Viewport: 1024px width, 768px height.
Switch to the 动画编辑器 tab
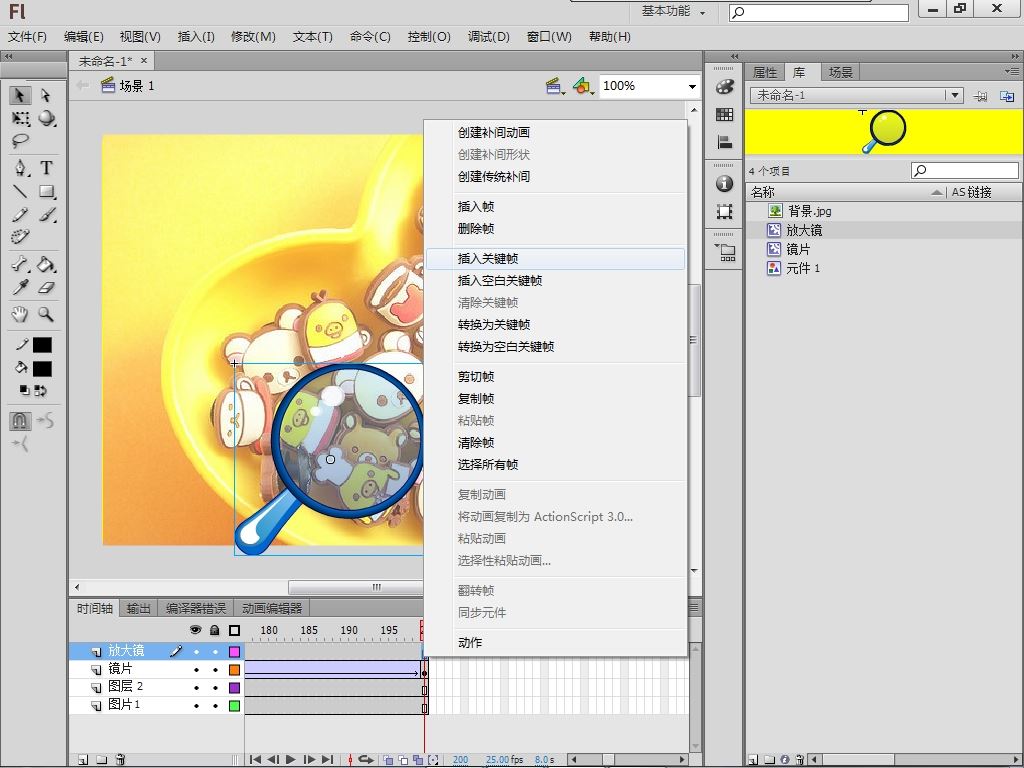coord(272,609)
